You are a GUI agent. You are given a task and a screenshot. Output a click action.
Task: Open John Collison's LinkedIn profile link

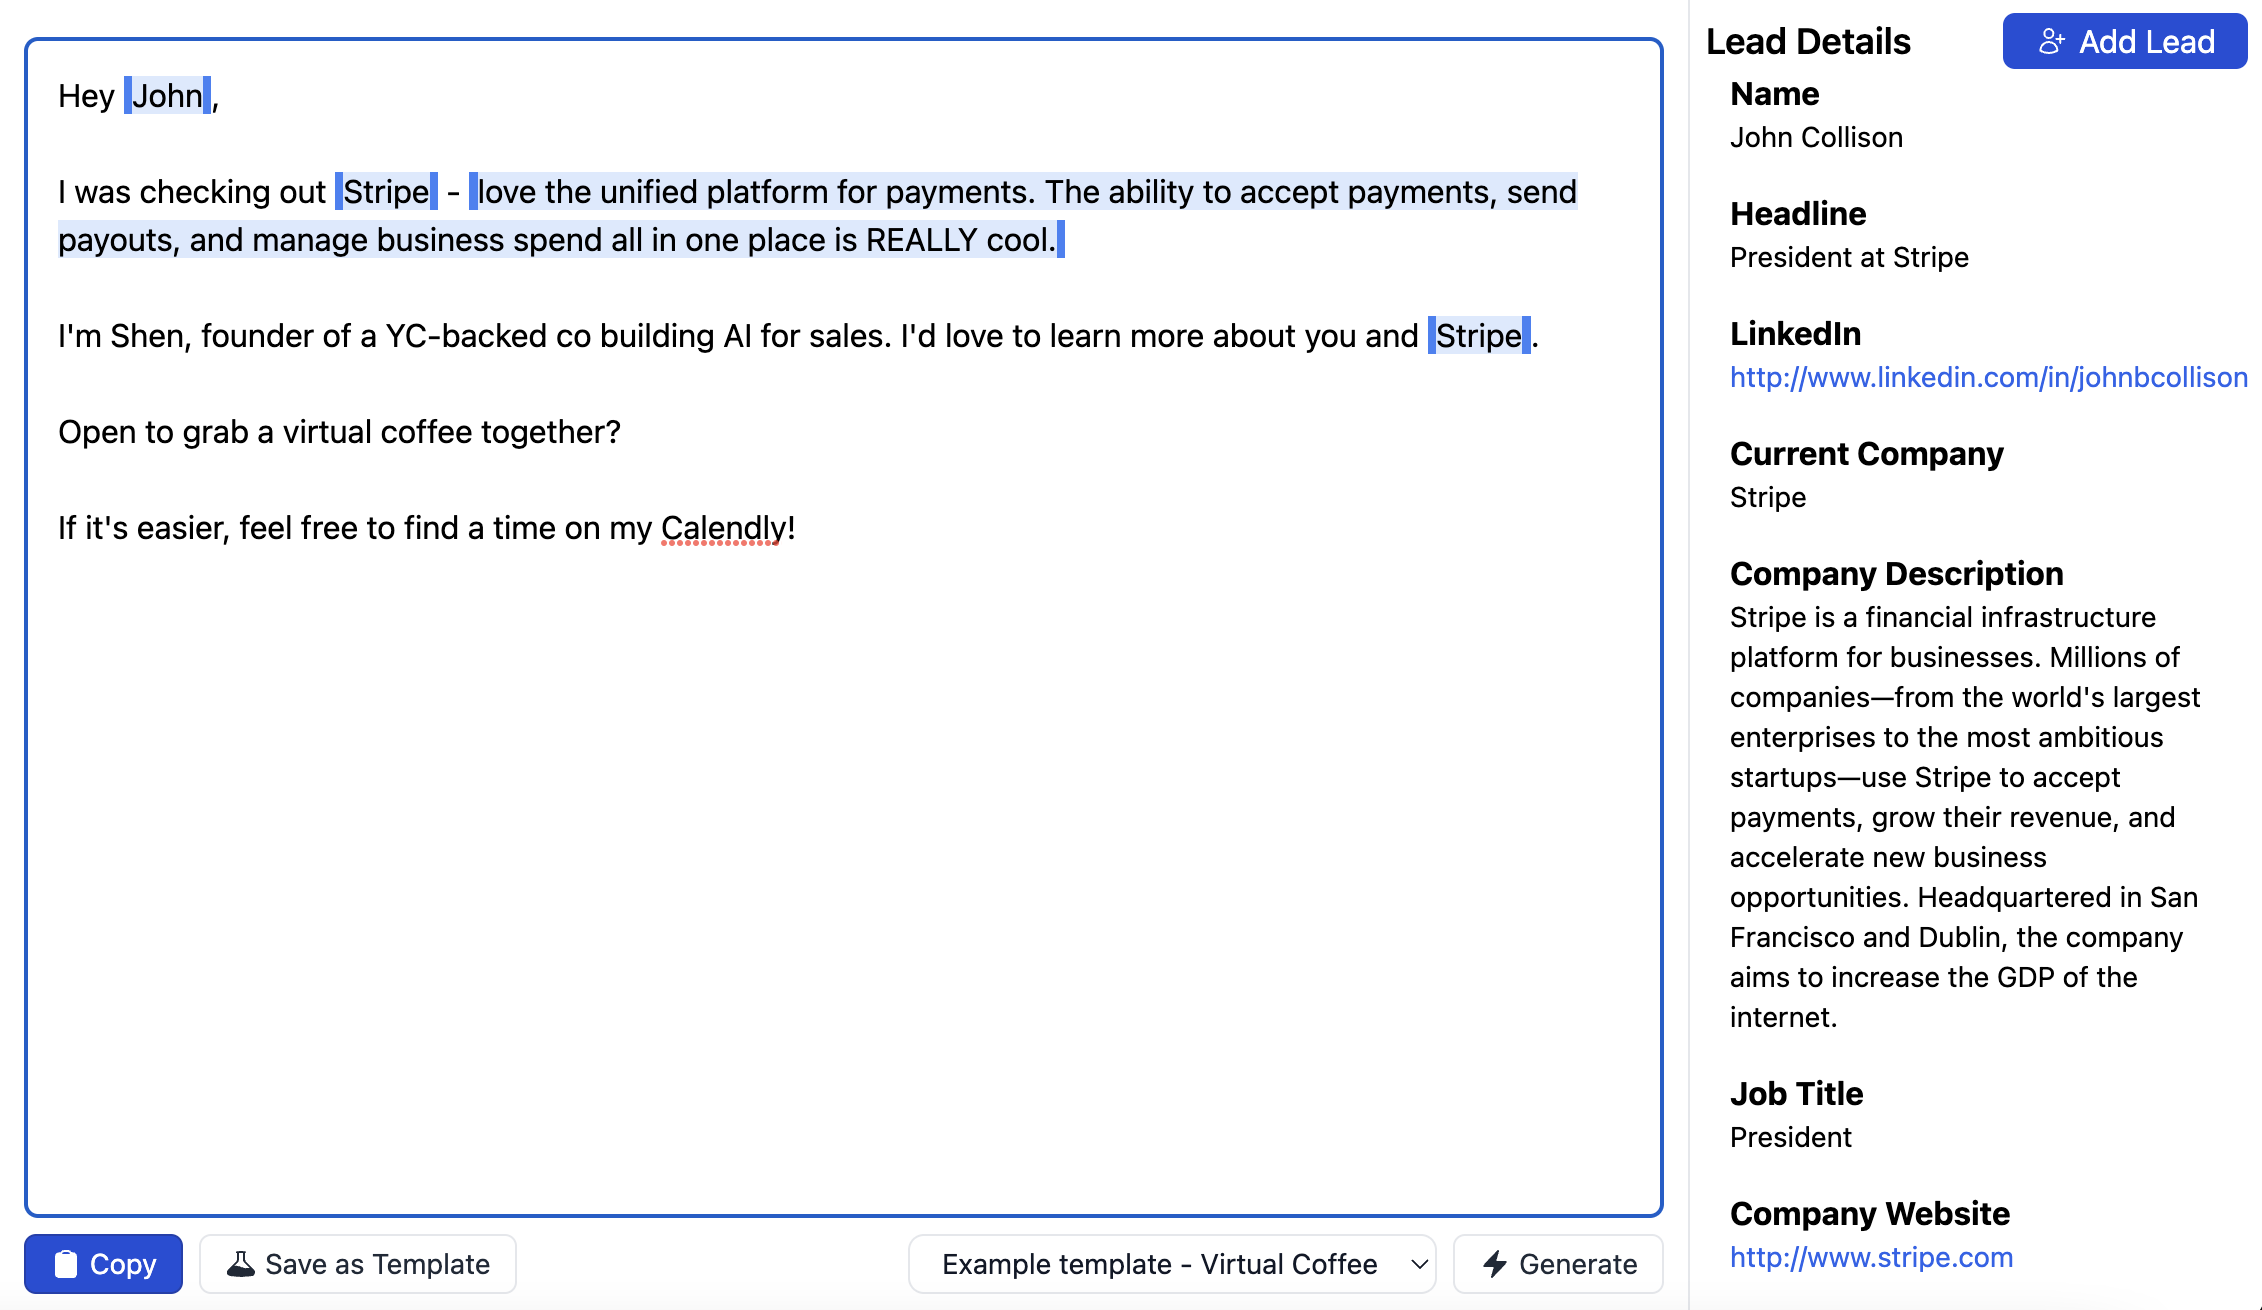pos(1988,377)
